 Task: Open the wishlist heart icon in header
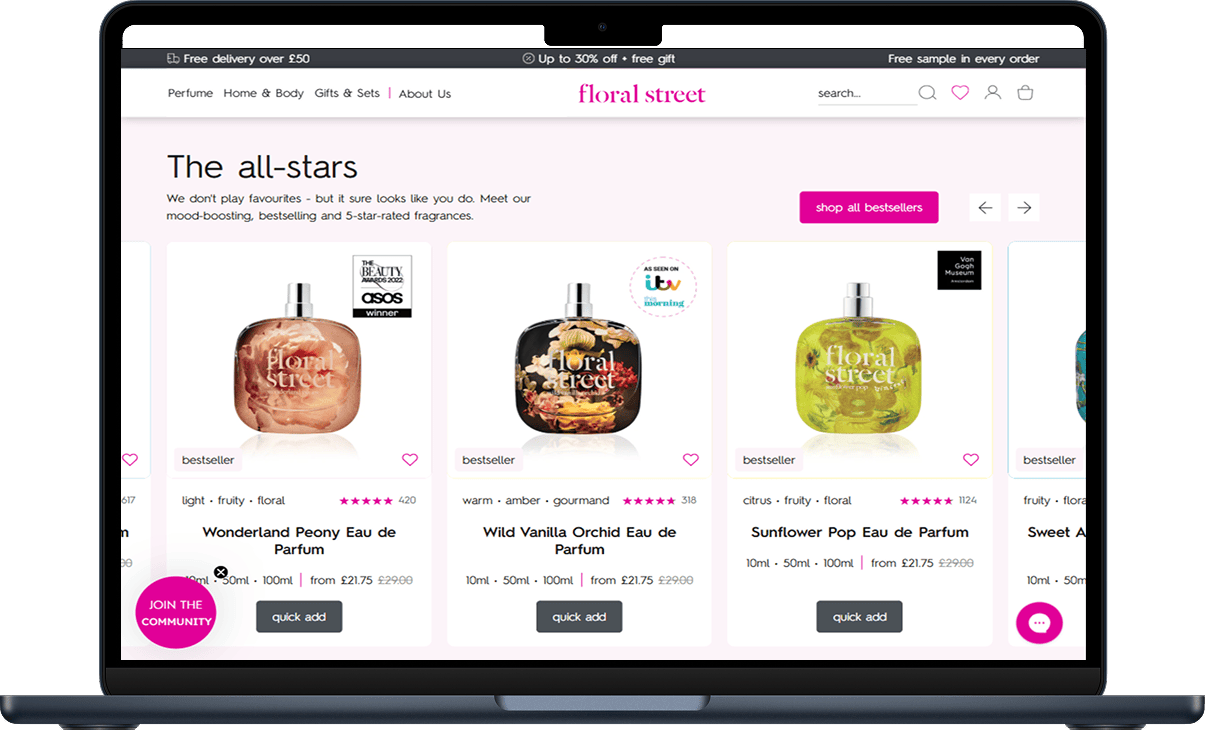960,93
